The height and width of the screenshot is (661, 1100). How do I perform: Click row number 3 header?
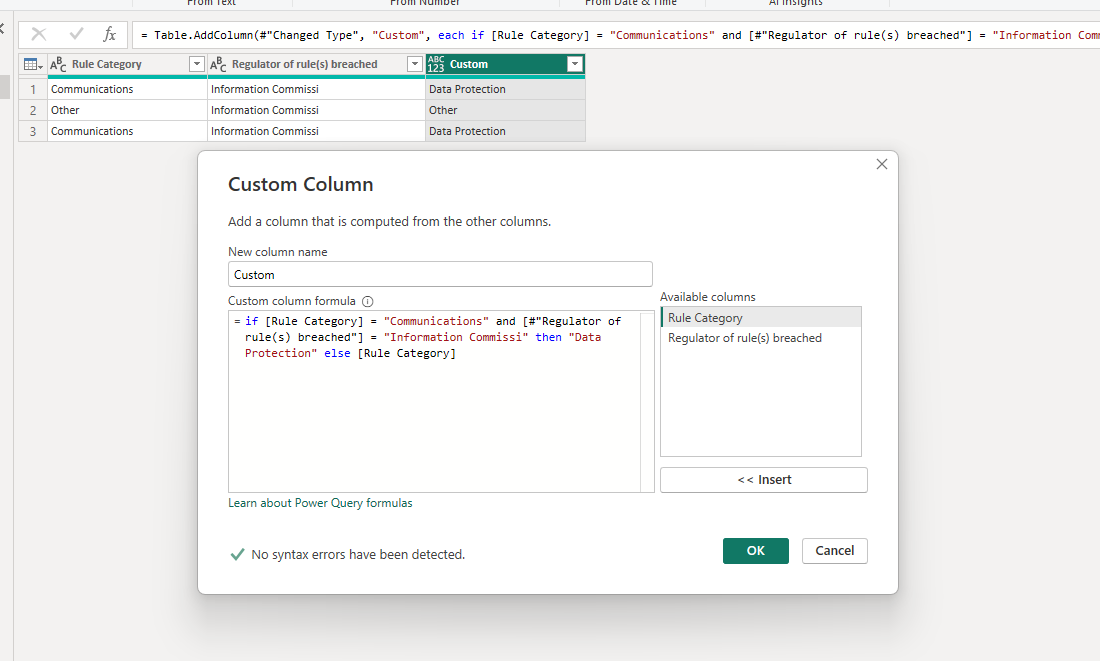pos(33,131)
